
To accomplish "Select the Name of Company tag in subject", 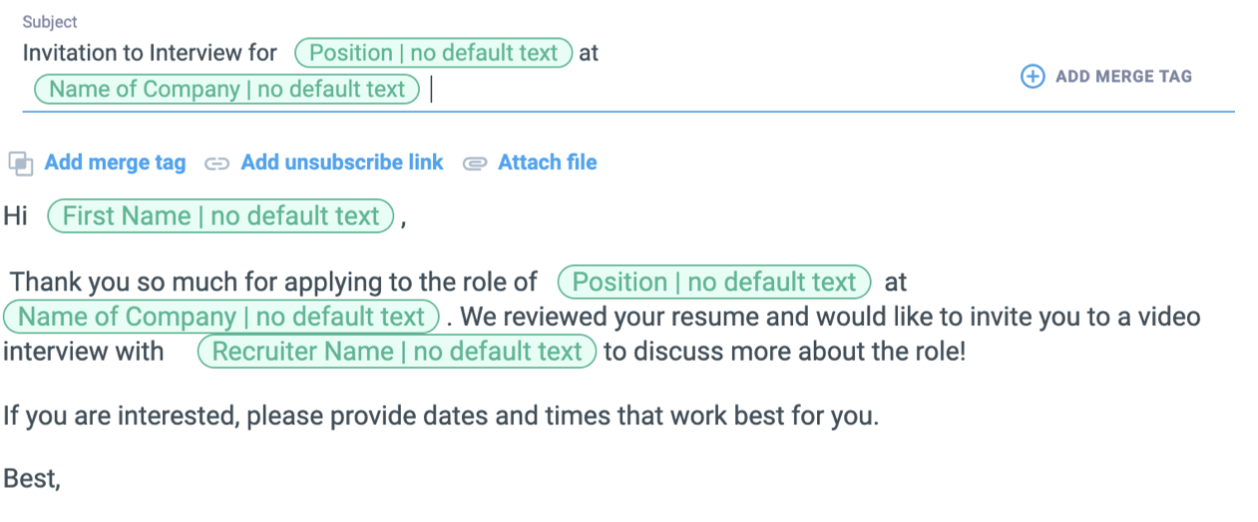I will pos(227,89).
